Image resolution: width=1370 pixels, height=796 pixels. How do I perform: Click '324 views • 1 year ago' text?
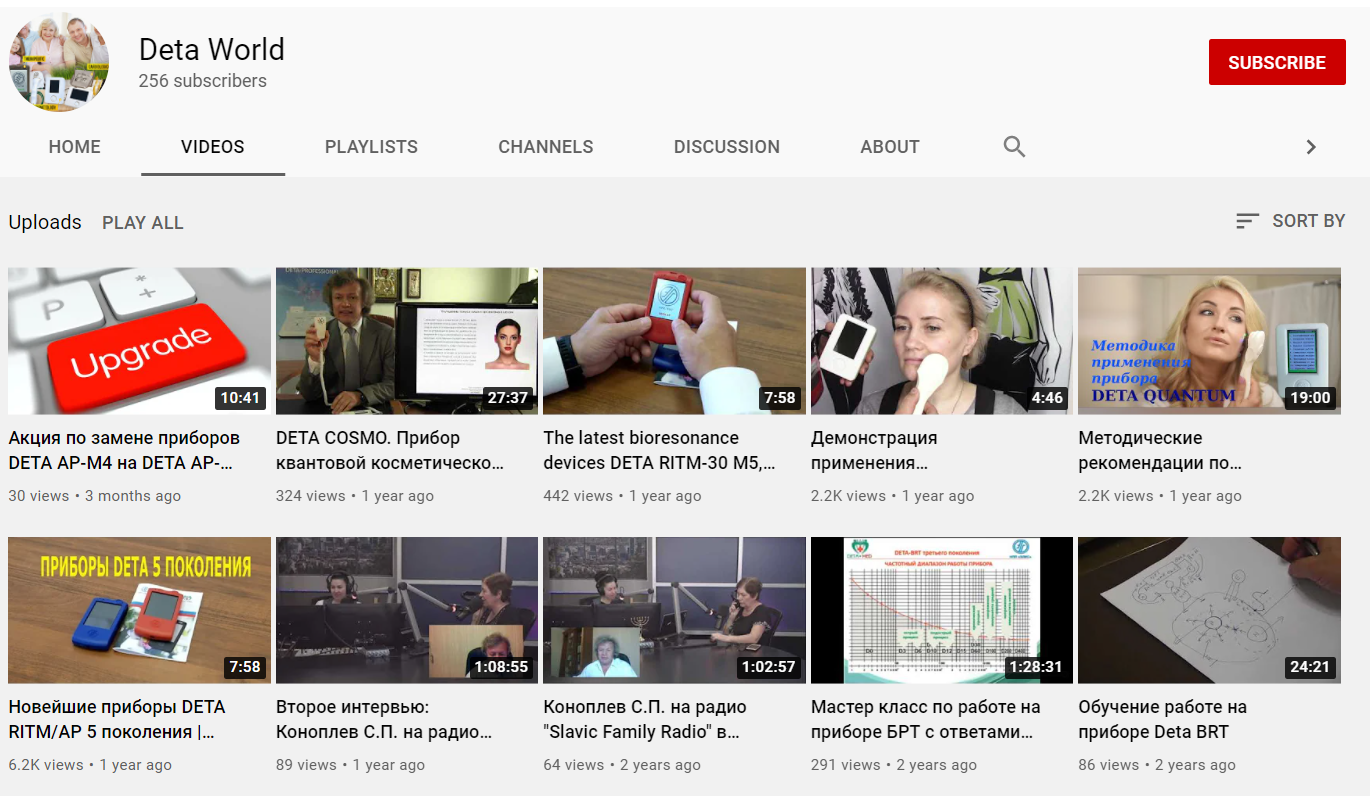[355, 496]
